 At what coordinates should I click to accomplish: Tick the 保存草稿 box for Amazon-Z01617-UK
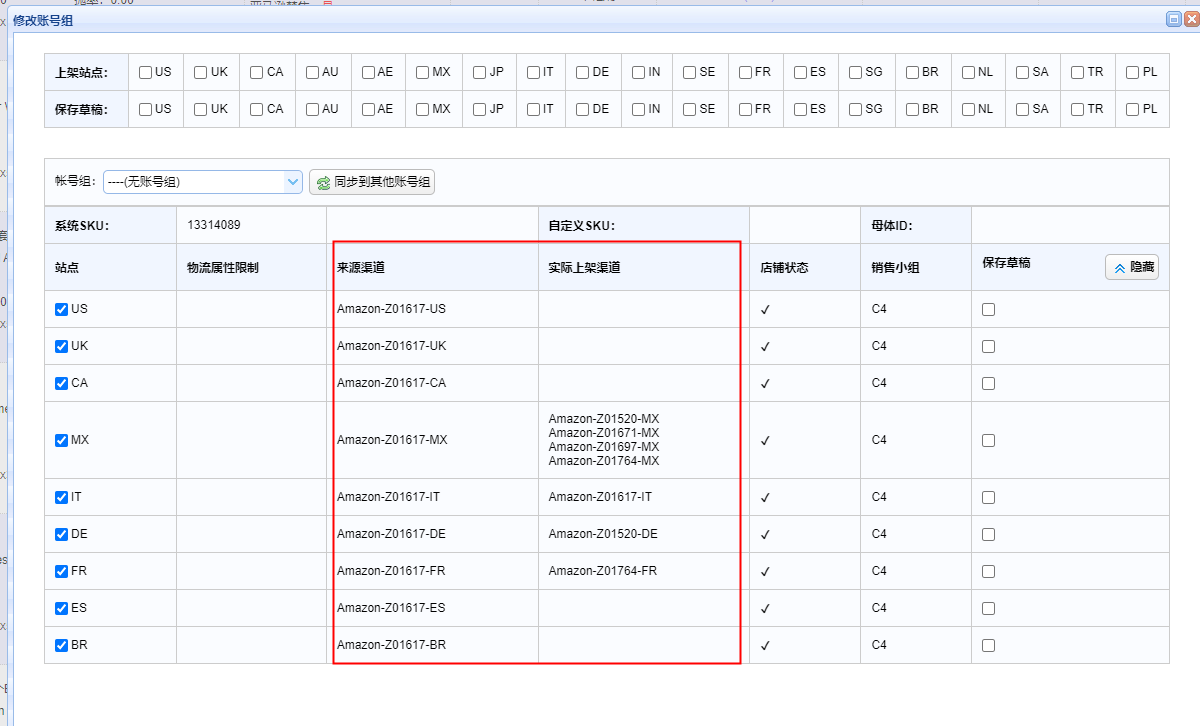click(989, 347)
